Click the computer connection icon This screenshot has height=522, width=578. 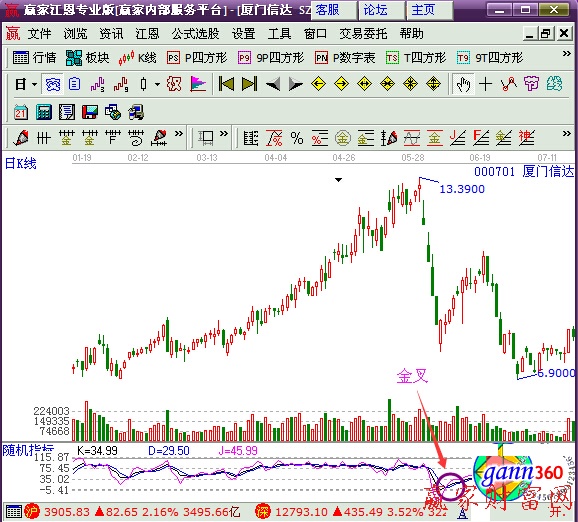[136, 112]
